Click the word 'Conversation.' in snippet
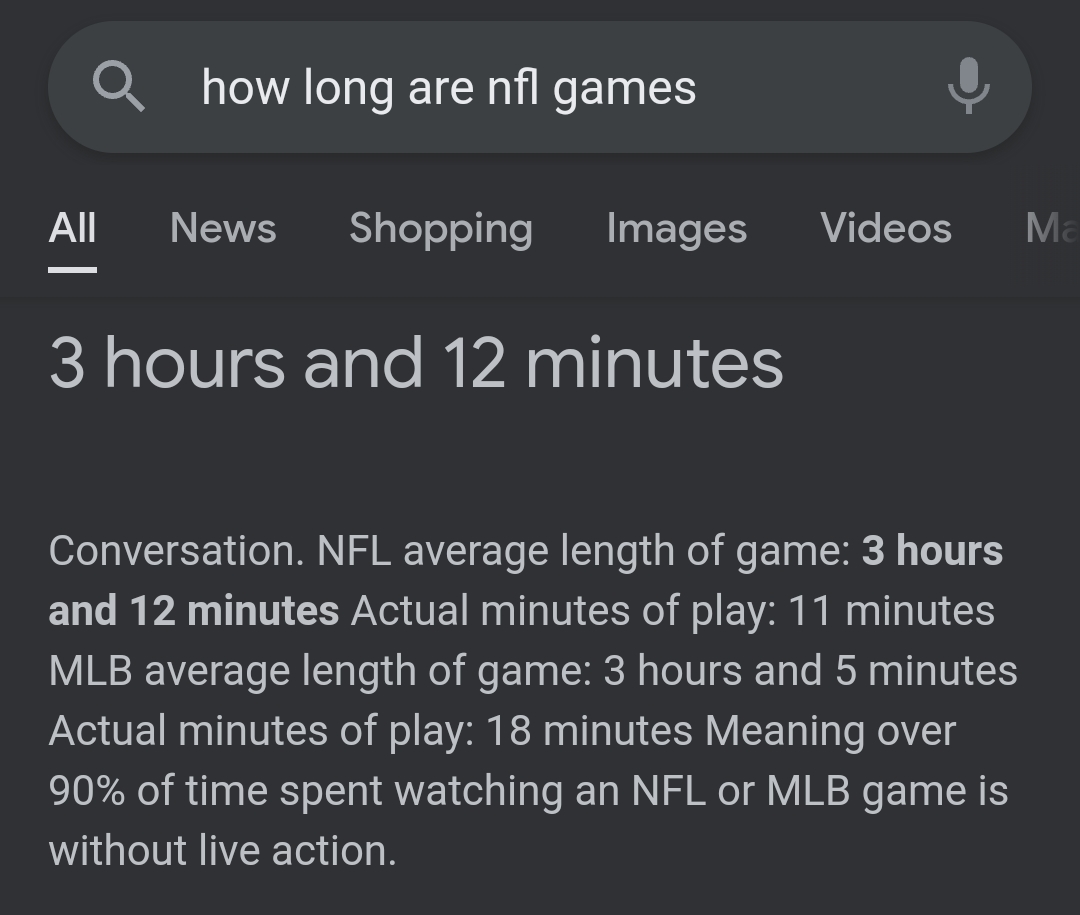1080x915 pixels. coord(176,551)
